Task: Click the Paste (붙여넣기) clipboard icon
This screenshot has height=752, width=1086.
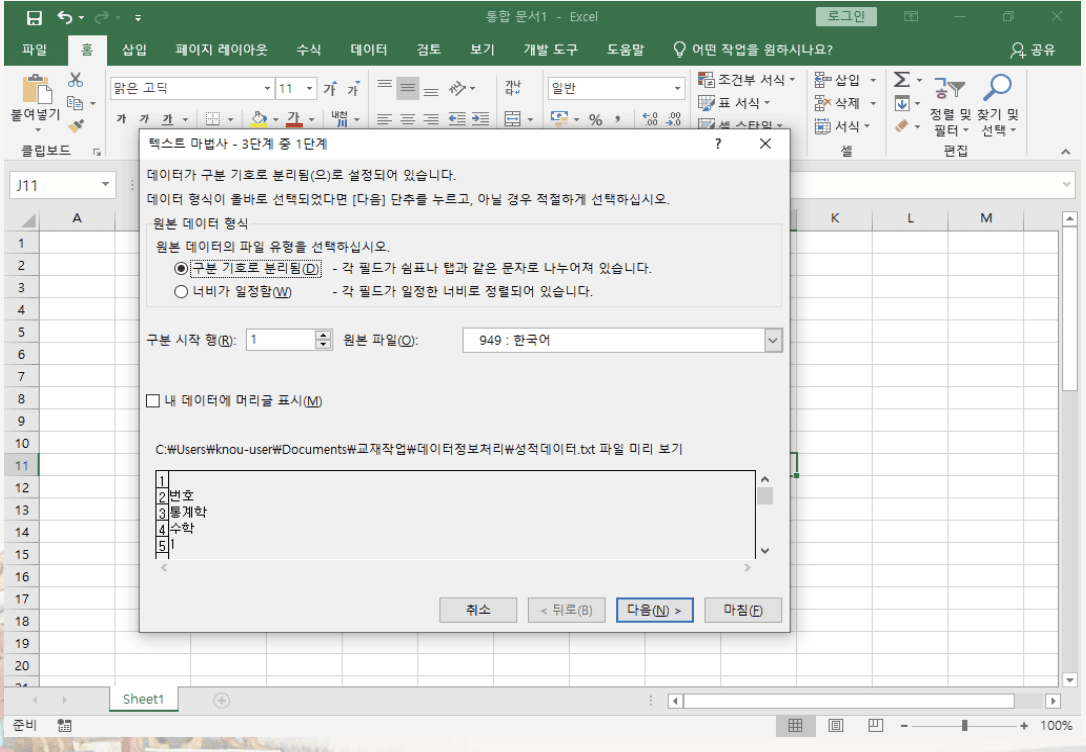Action: [x=35, y=91]
